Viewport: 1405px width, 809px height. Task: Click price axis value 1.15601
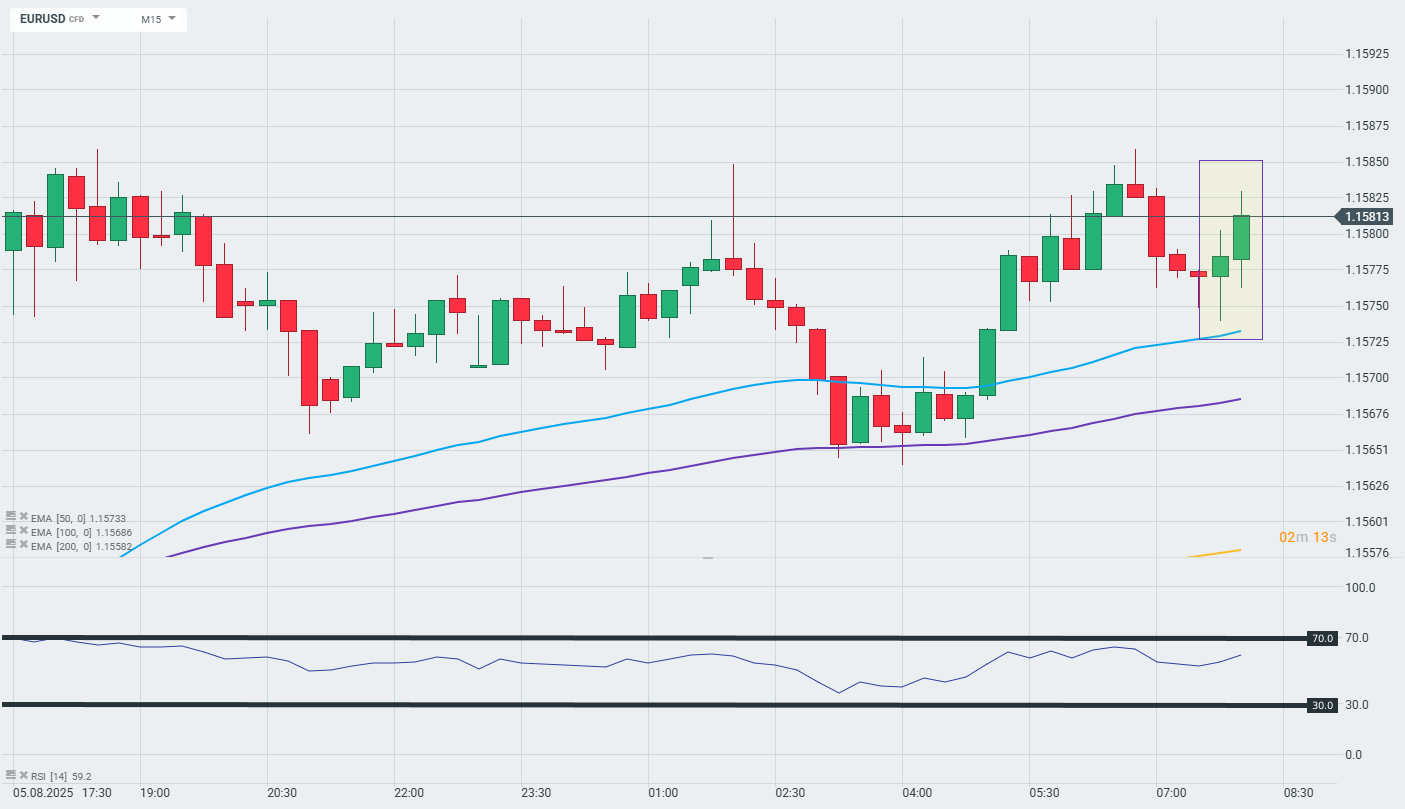point(1367,522)
